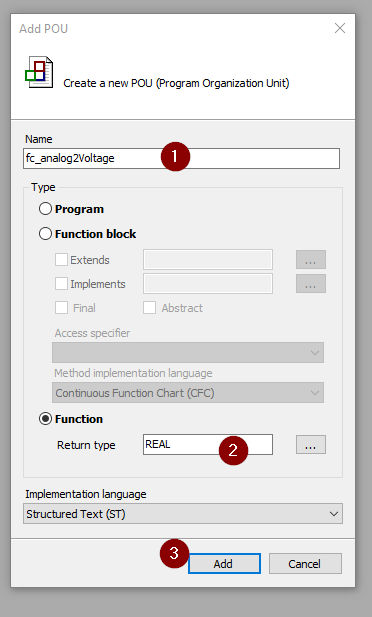The image size is (372, 617).
Task: Select the Function radio button
Action: (x=45, y=419)
